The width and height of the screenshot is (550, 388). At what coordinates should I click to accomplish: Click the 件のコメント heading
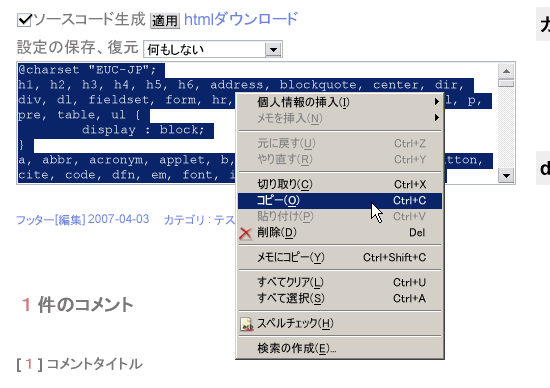coord(86,305)
